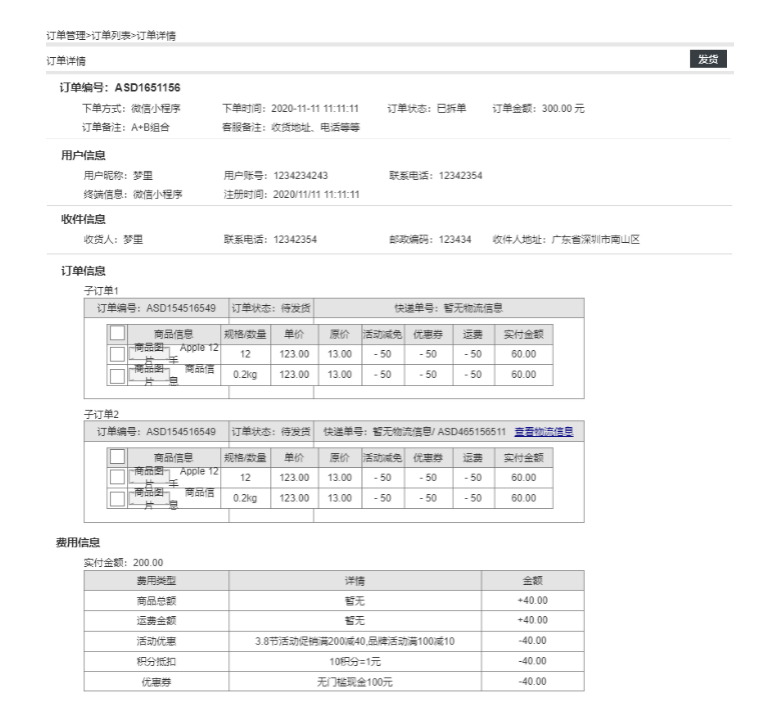The width and height of the screenshot is (782, 710).
Task: Click the 发货 (ship) button
Action: (x=707, y=59)
